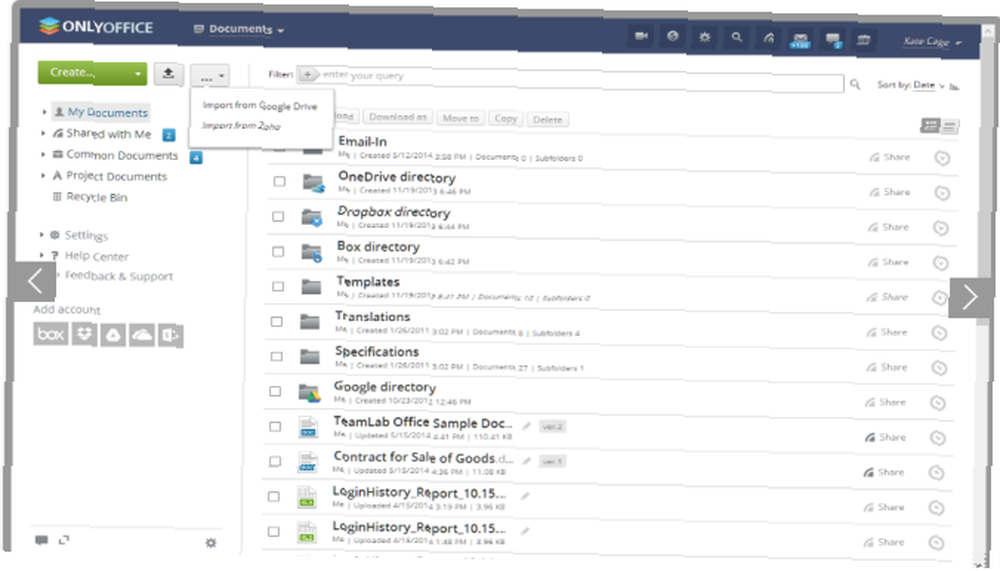Connect a Google Drive account icon
Screen dimensions: 1000x571
[x=113, y=336]
